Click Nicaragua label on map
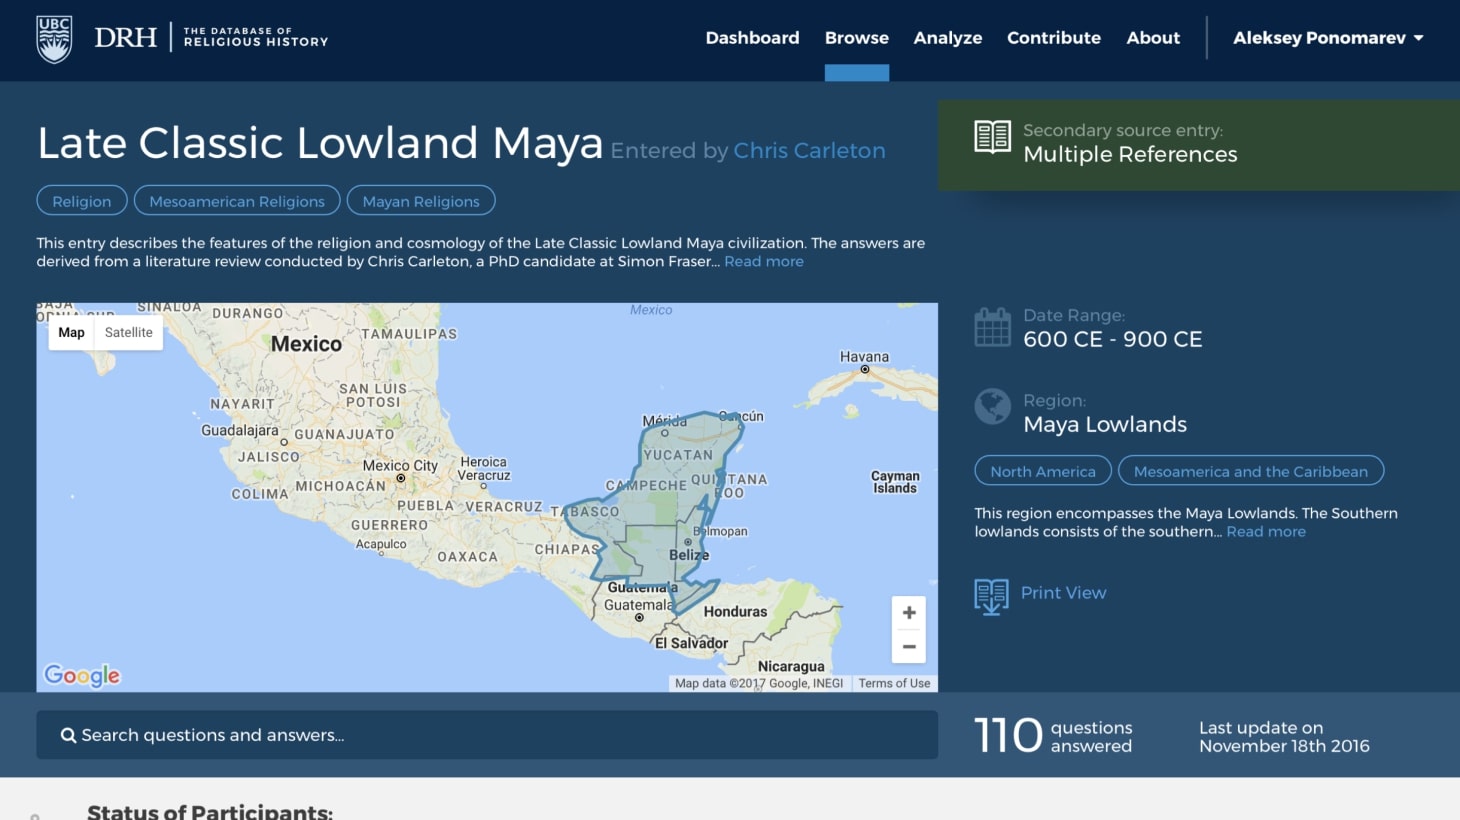 (x=791, y=667)
